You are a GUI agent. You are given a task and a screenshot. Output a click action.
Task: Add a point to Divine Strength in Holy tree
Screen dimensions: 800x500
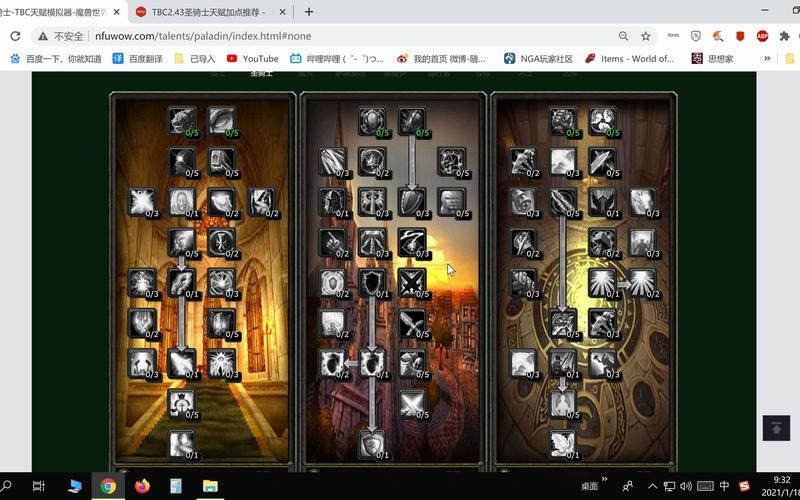click(x=182, y=120)
